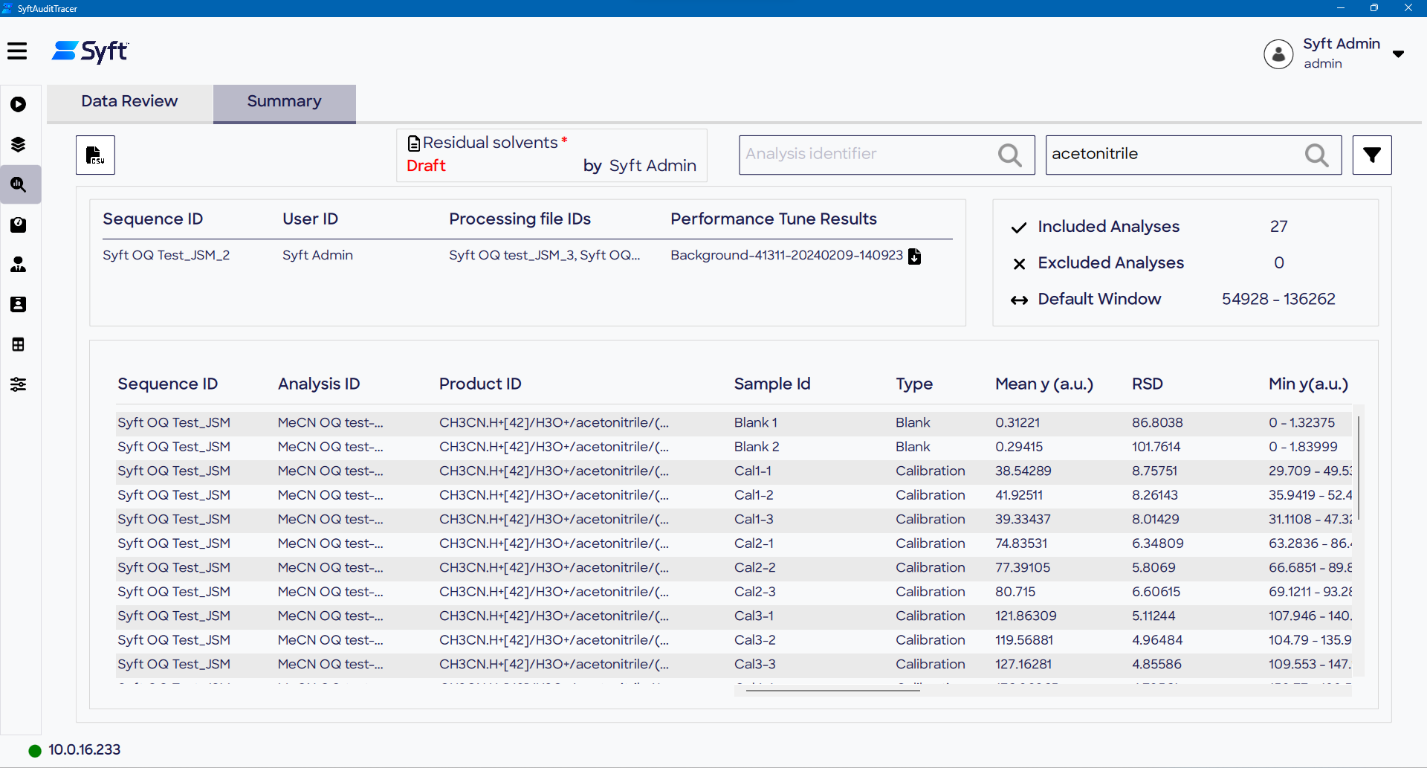Click the contact badge sidebar icon
This screenshot has height=768, width=1427.
[x=18, y=304]
